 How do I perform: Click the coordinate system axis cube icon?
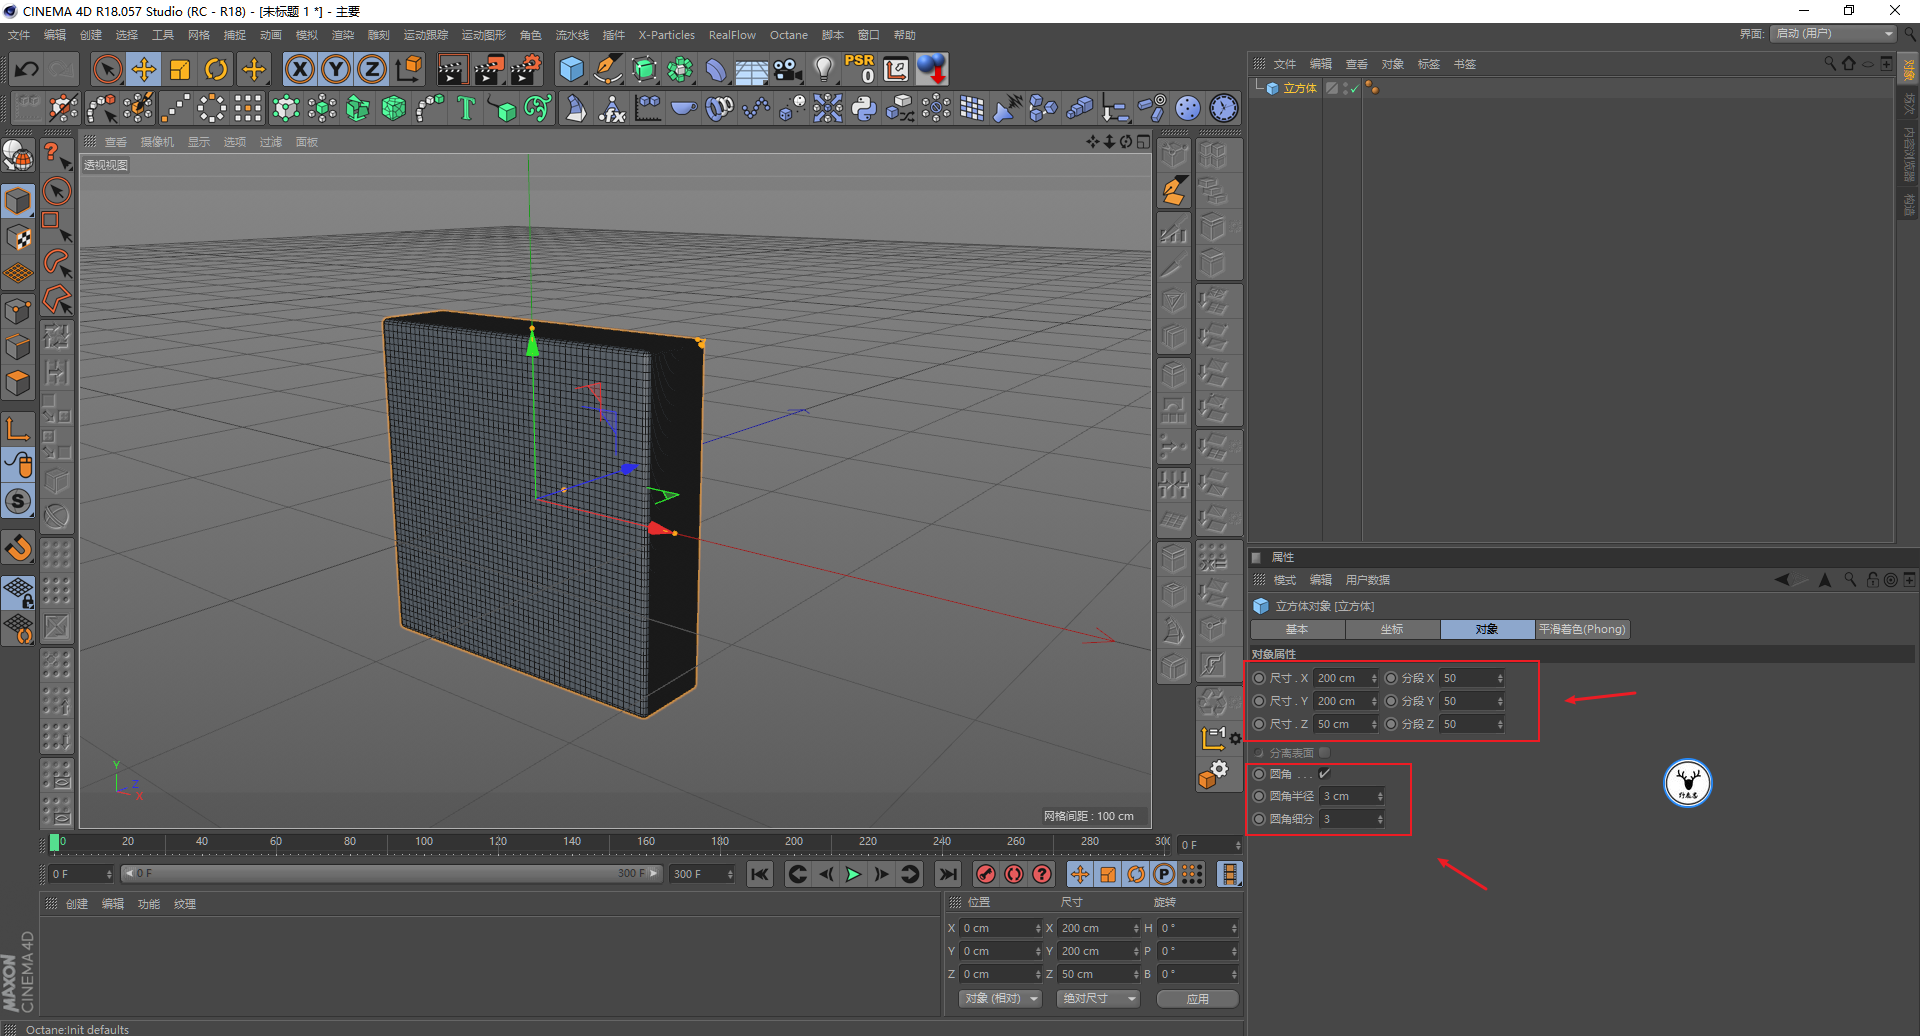tap(409, 69)
